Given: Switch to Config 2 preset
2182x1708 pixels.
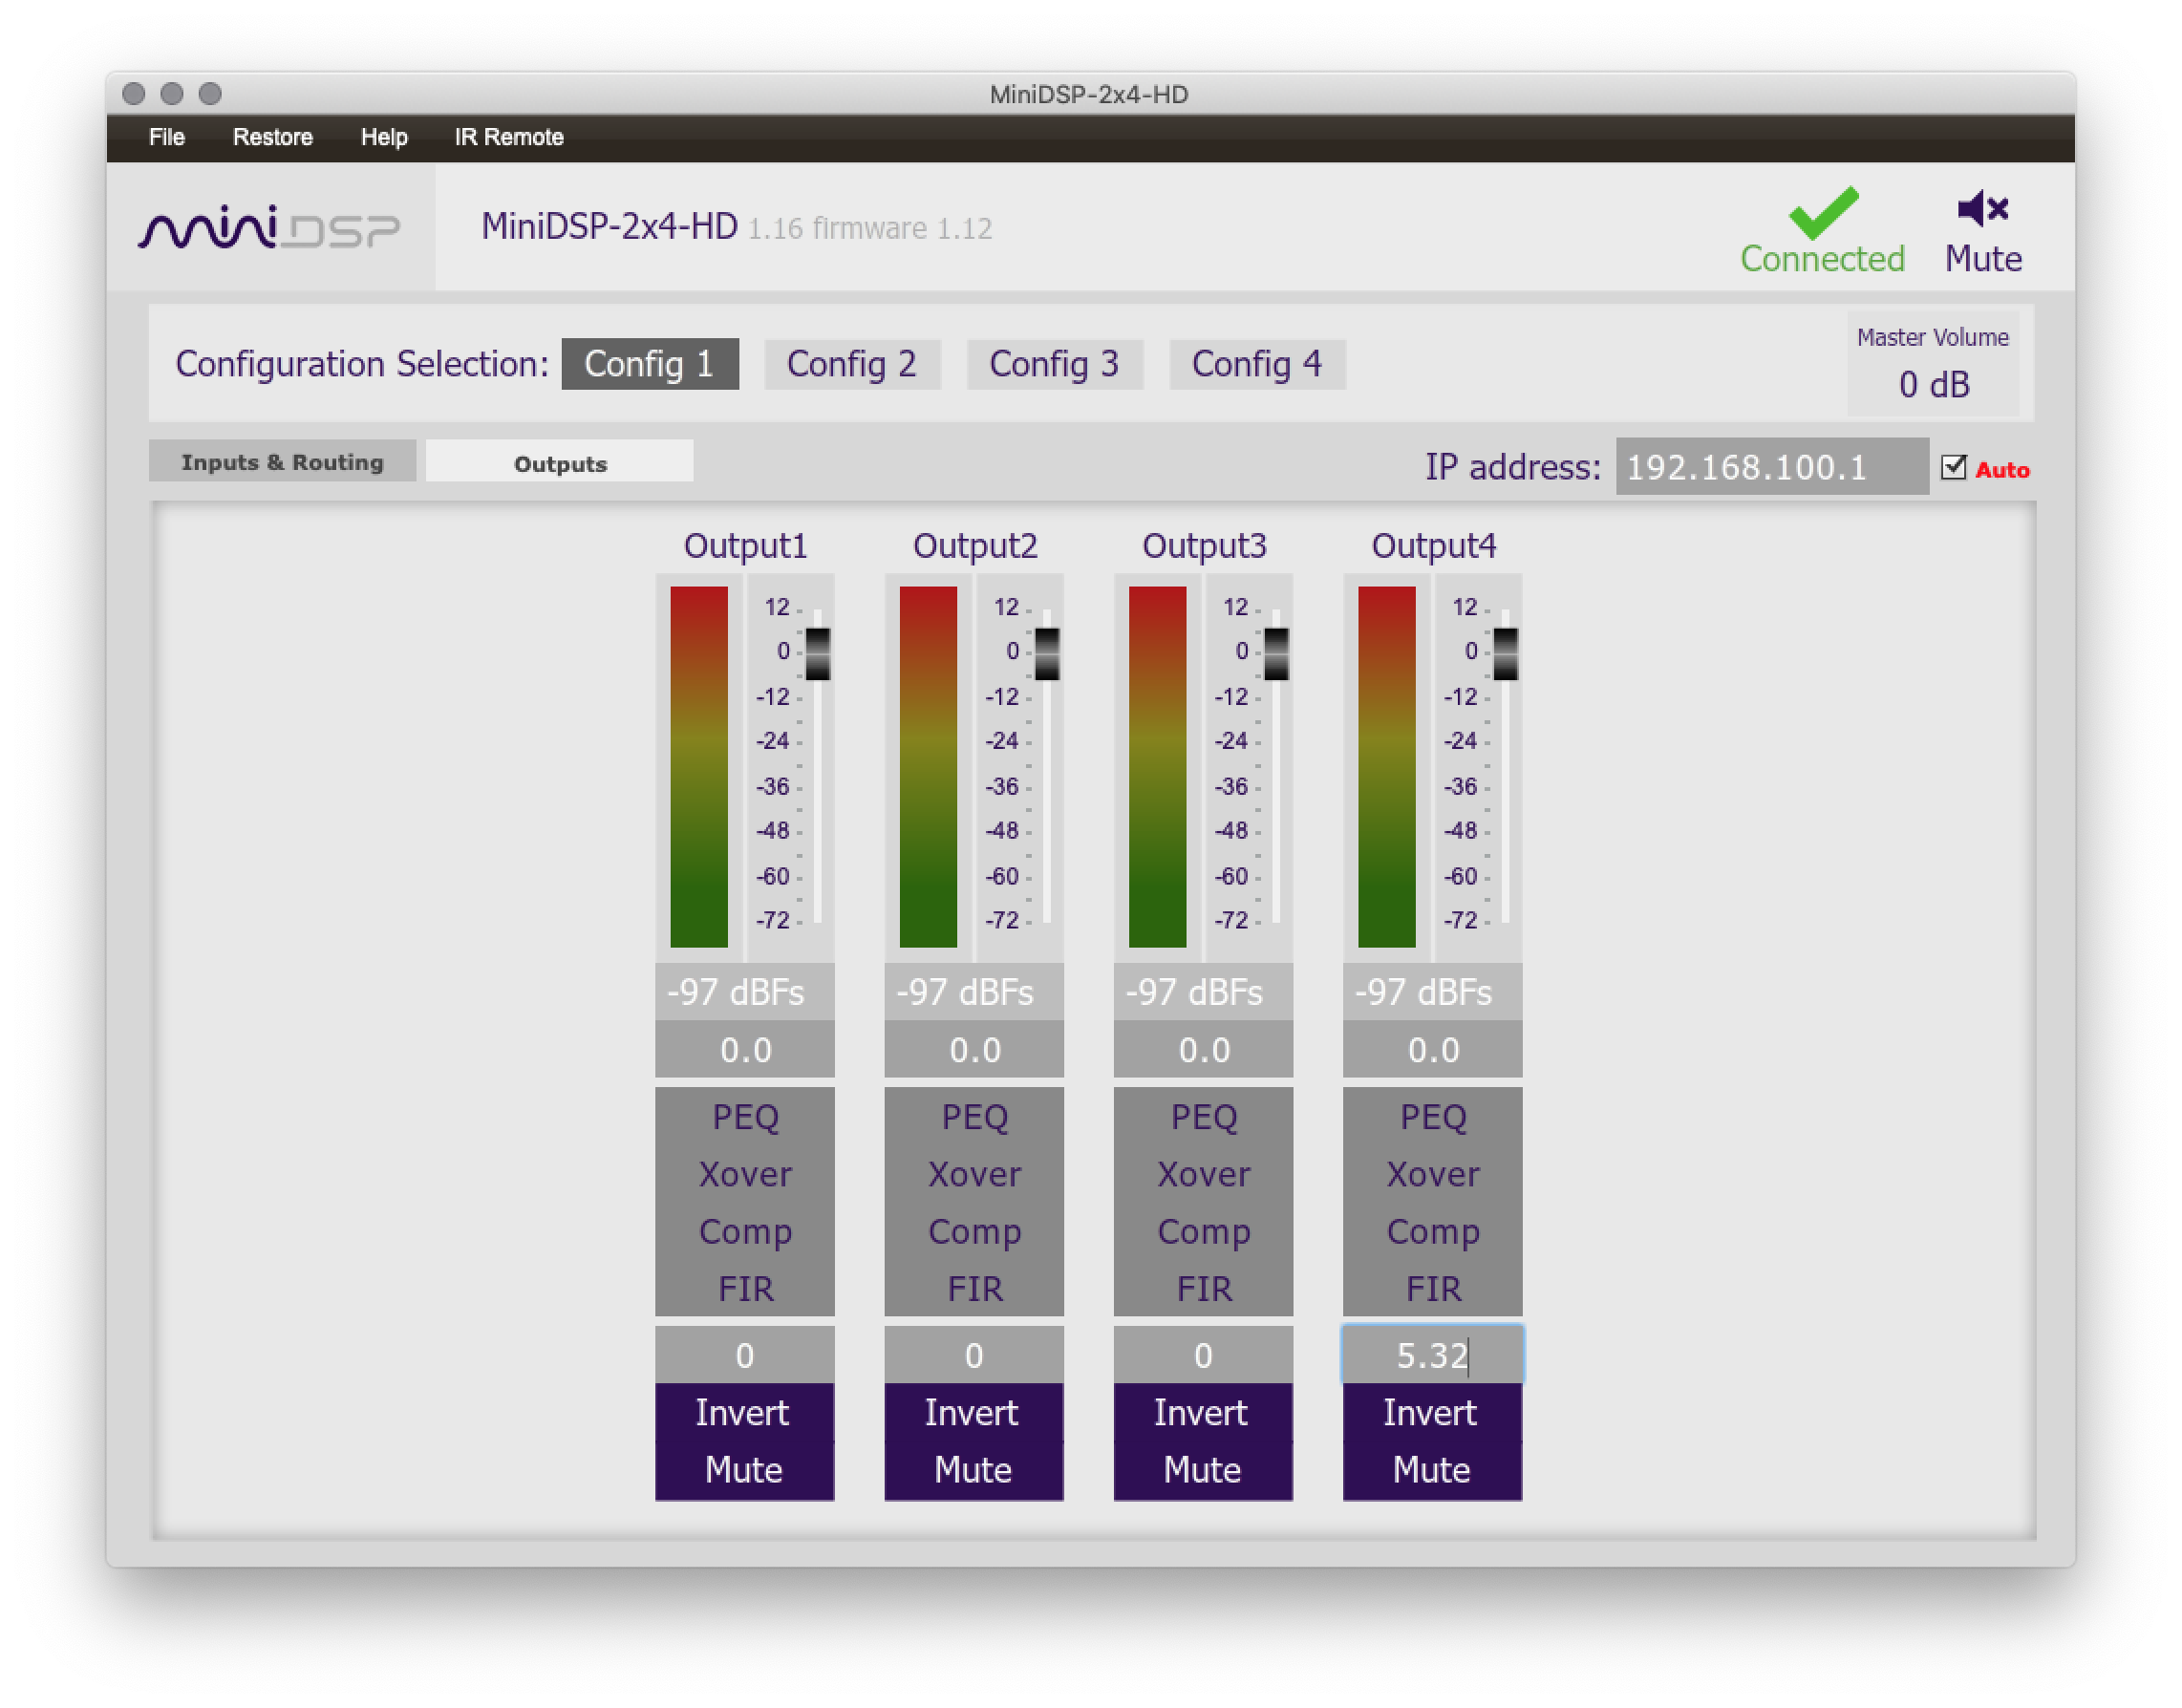Looking at the screenshot, I should click(852, 364).
